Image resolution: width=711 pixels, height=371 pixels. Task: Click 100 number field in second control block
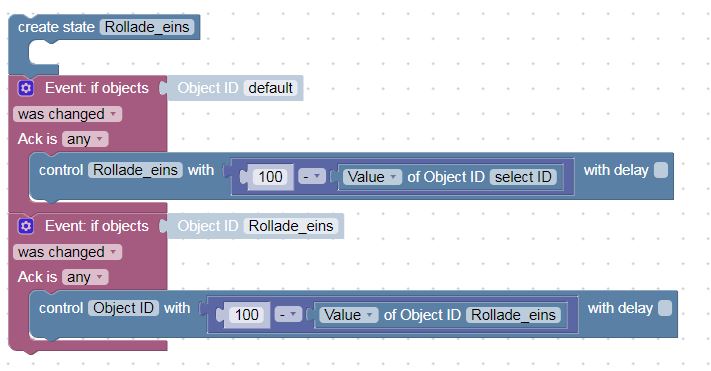[x=247, y=315]
